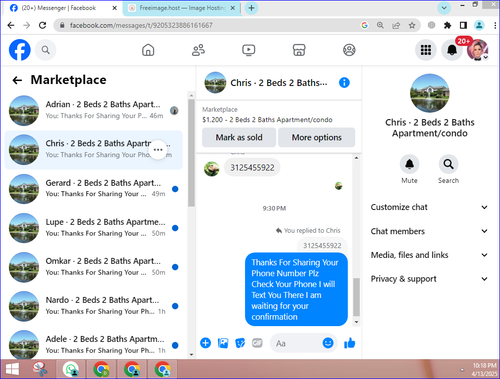Switch to the Messenger | Facebook tab

click(x=63, y=8)
